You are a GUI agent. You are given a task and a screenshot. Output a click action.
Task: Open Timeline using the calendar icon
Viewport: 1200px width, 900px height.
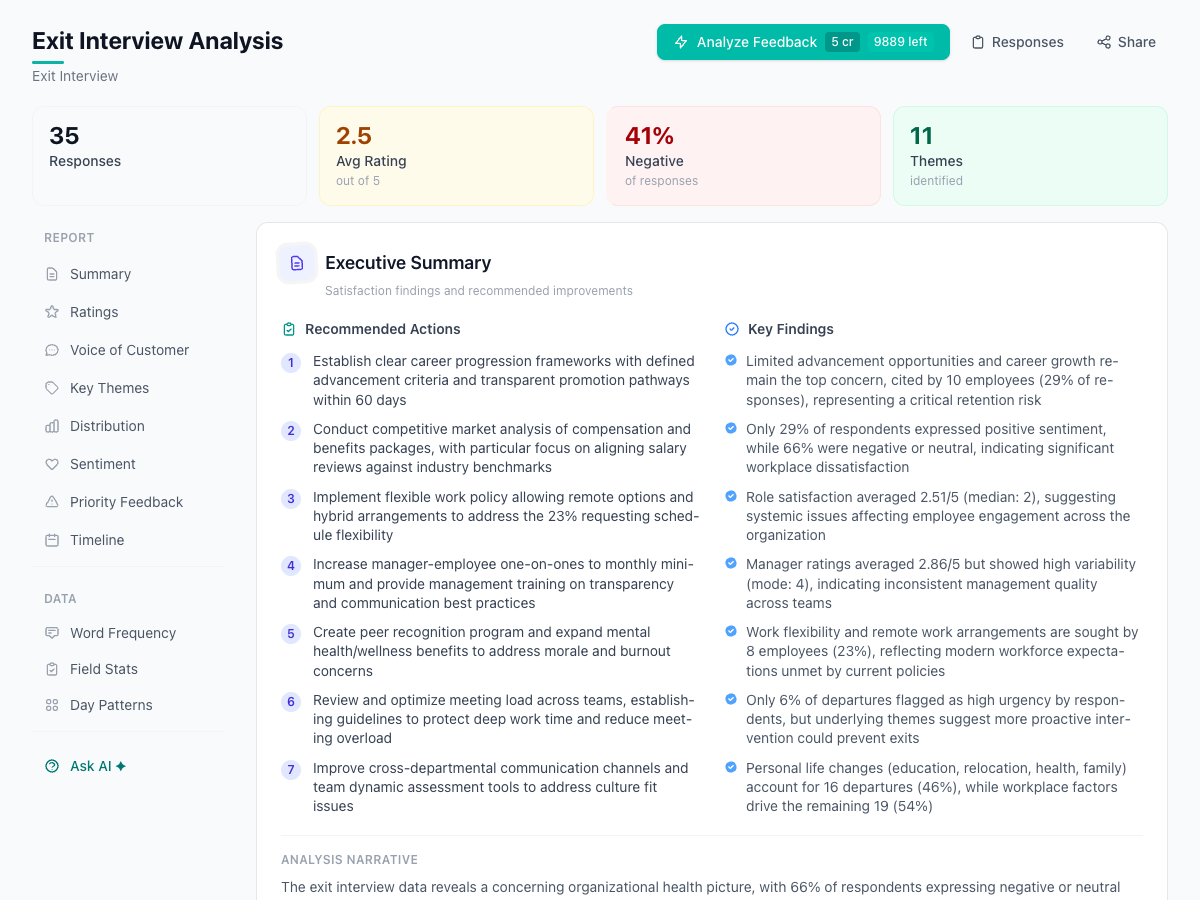click(x=51, y=539)
